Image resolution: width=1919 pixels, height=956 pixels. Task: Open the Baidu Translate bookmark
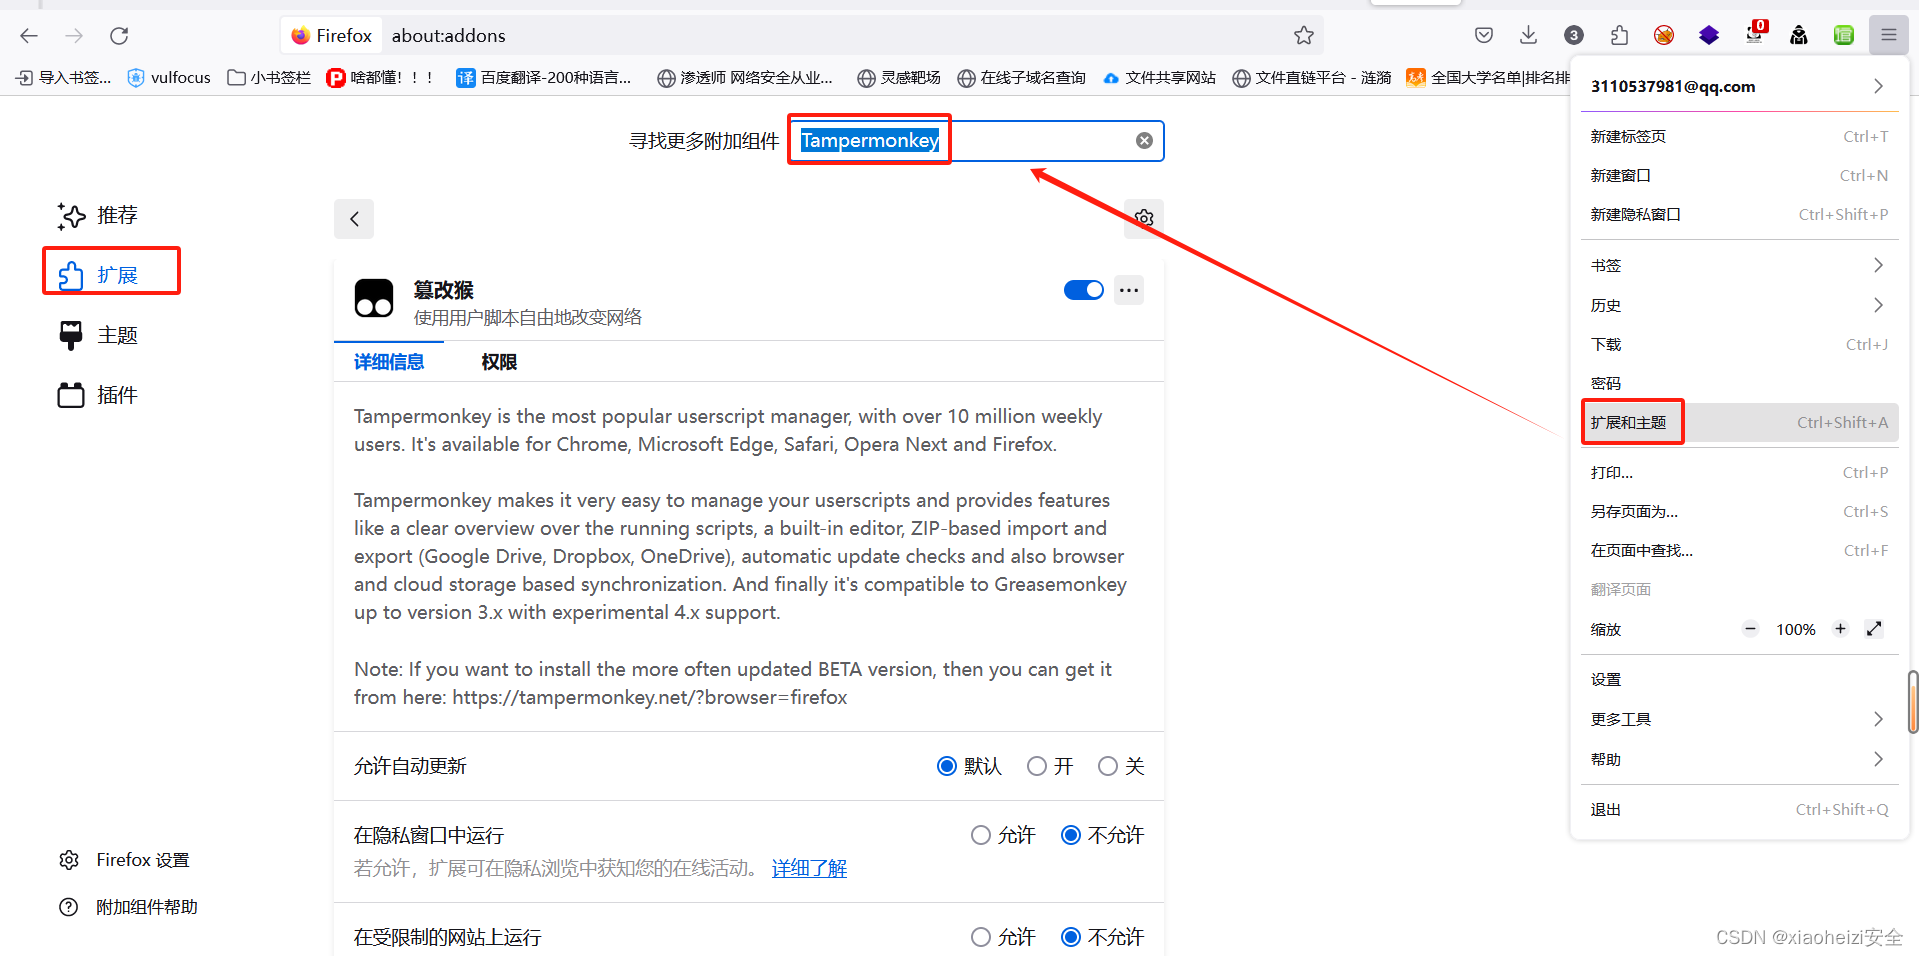click(x=543, y=77)
